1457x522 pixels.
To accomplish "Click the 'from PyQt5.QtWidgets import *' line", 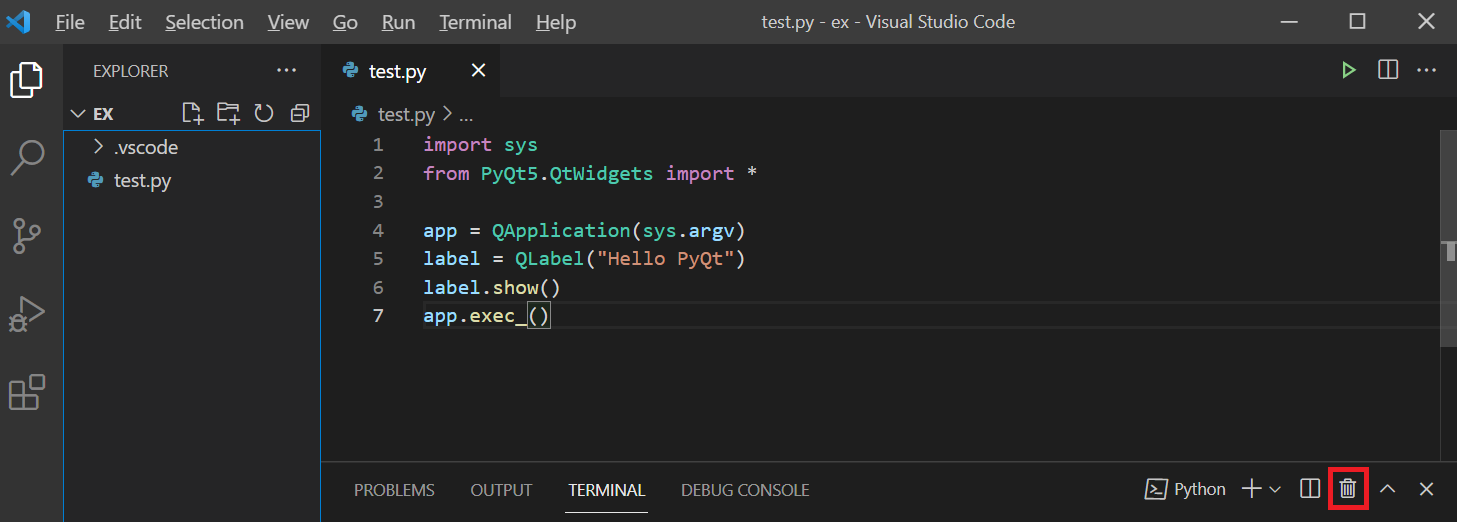I will [x=590, y=173].
